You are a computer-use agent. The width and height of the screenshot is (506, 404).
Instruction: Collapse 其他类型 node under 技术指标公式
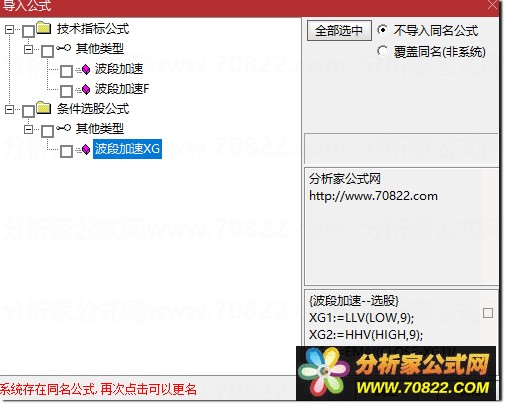tap(29, 49)
